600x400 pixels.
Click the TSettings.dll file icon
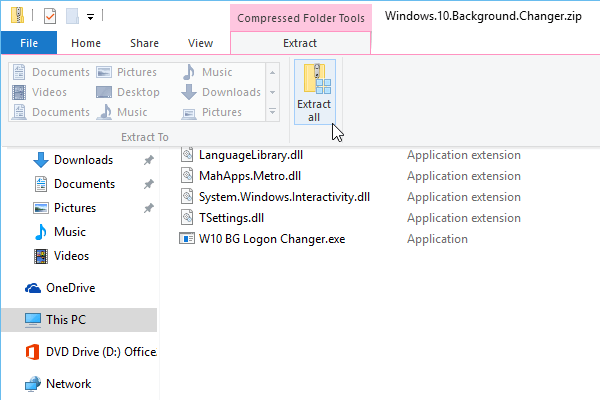pyautogui.click(x=187, y=218)
